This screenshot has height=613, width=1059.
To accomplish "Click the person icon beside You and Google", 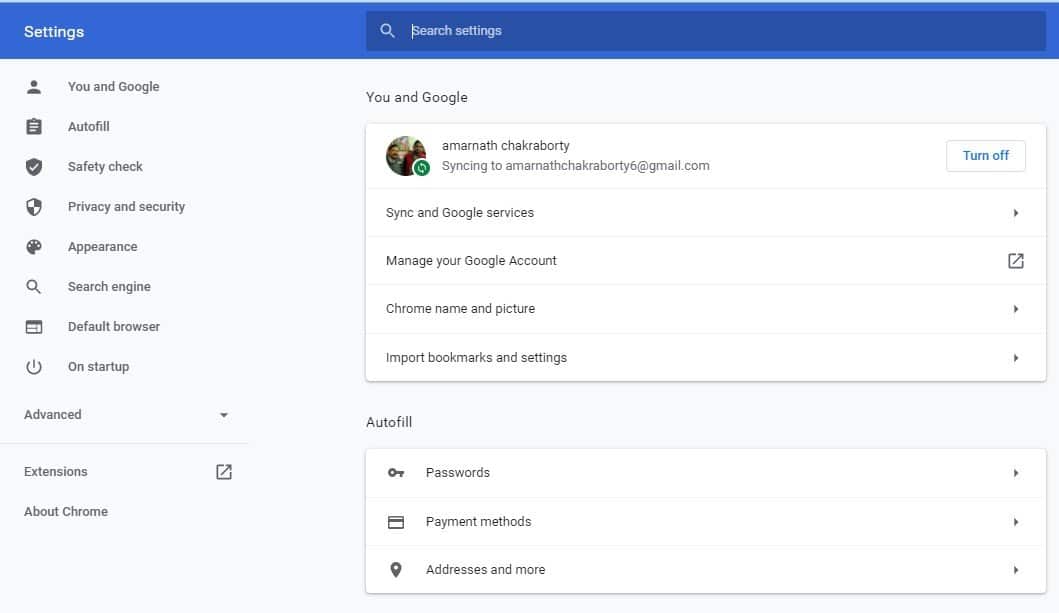I will pos(34,86).
